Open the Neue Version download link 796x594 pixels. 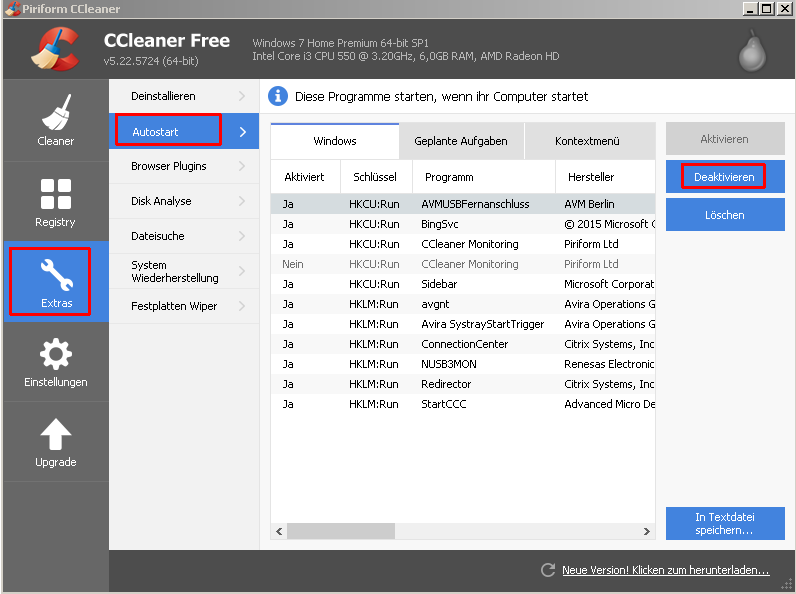666,570
